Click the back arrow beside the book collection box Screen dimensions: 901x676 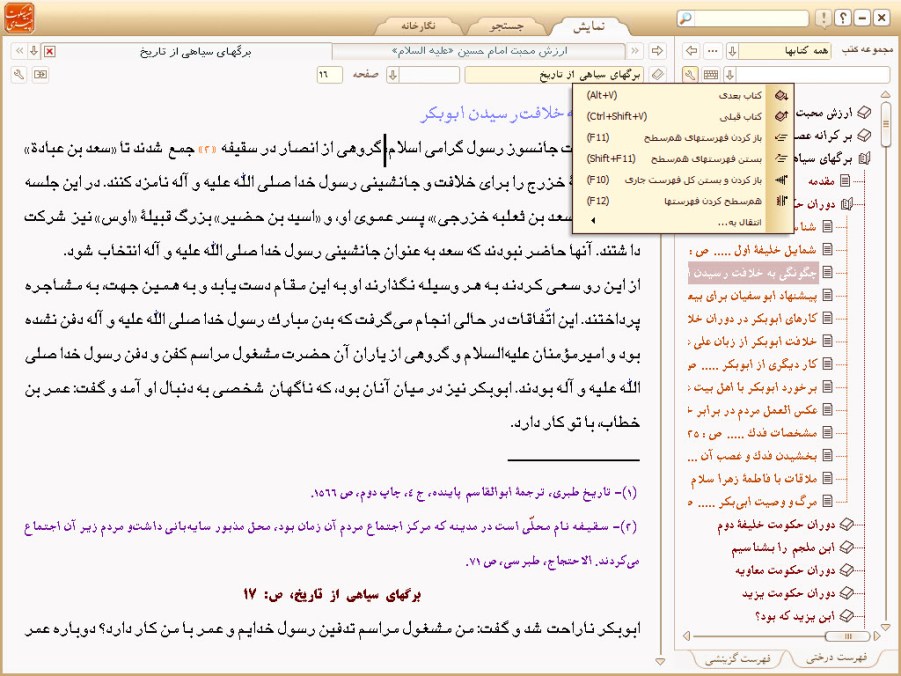tap(692, 51)
